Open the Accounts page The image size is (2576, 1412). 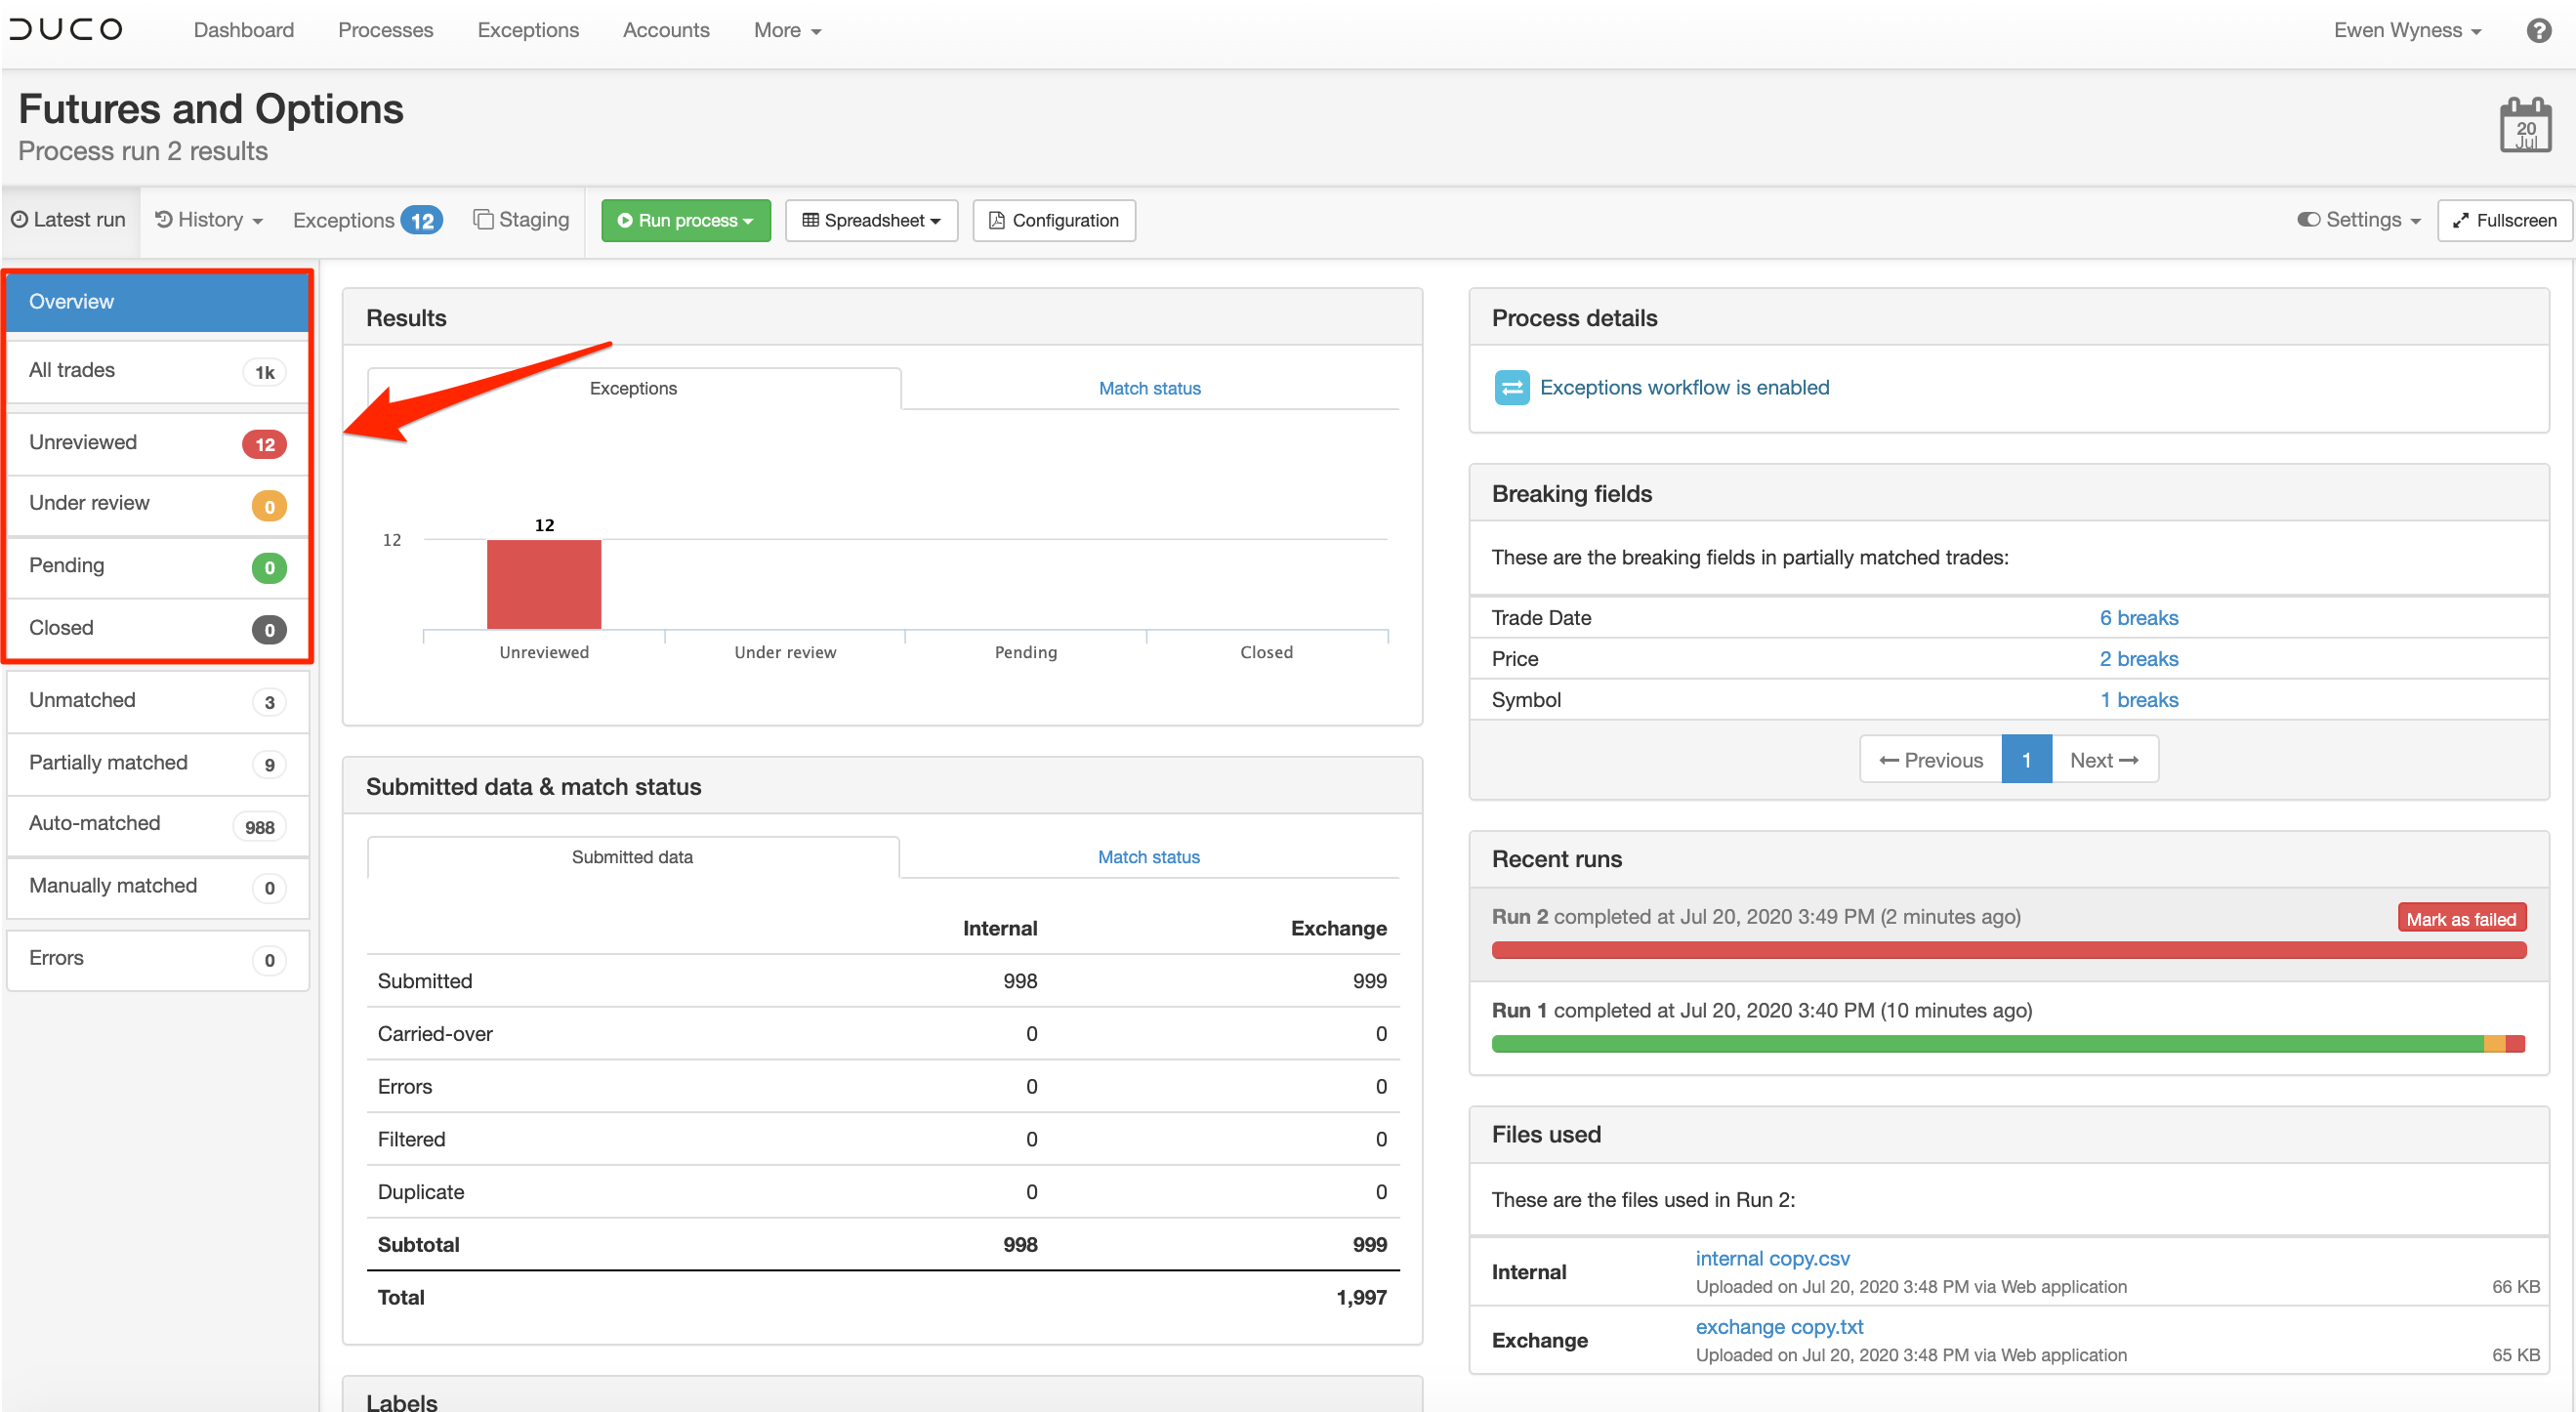666,30
